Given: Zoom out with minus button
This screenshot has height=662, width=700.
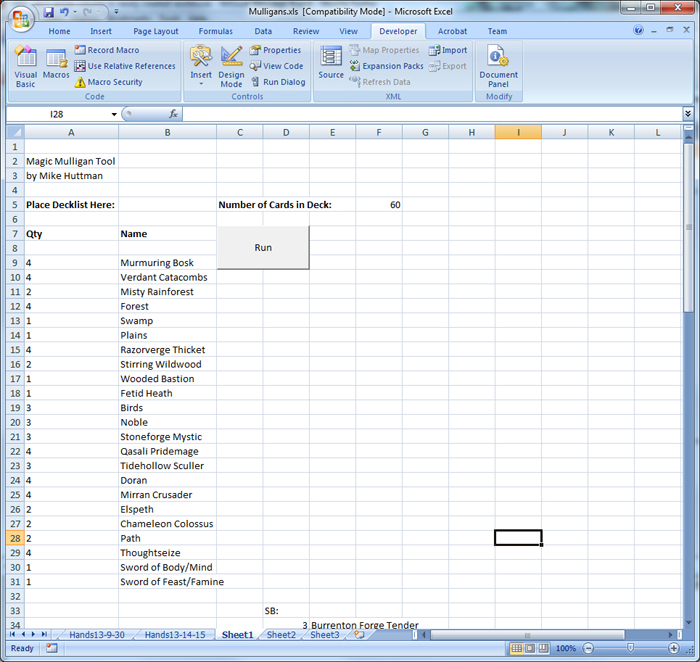Looking at the screenshot, I should 588,648.
